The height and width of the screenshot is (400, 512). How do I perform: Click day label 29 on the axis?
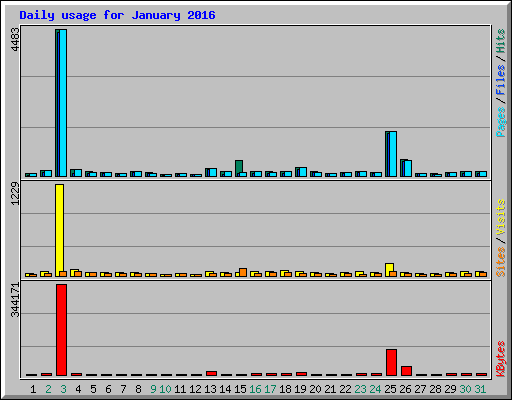point(450,389)
